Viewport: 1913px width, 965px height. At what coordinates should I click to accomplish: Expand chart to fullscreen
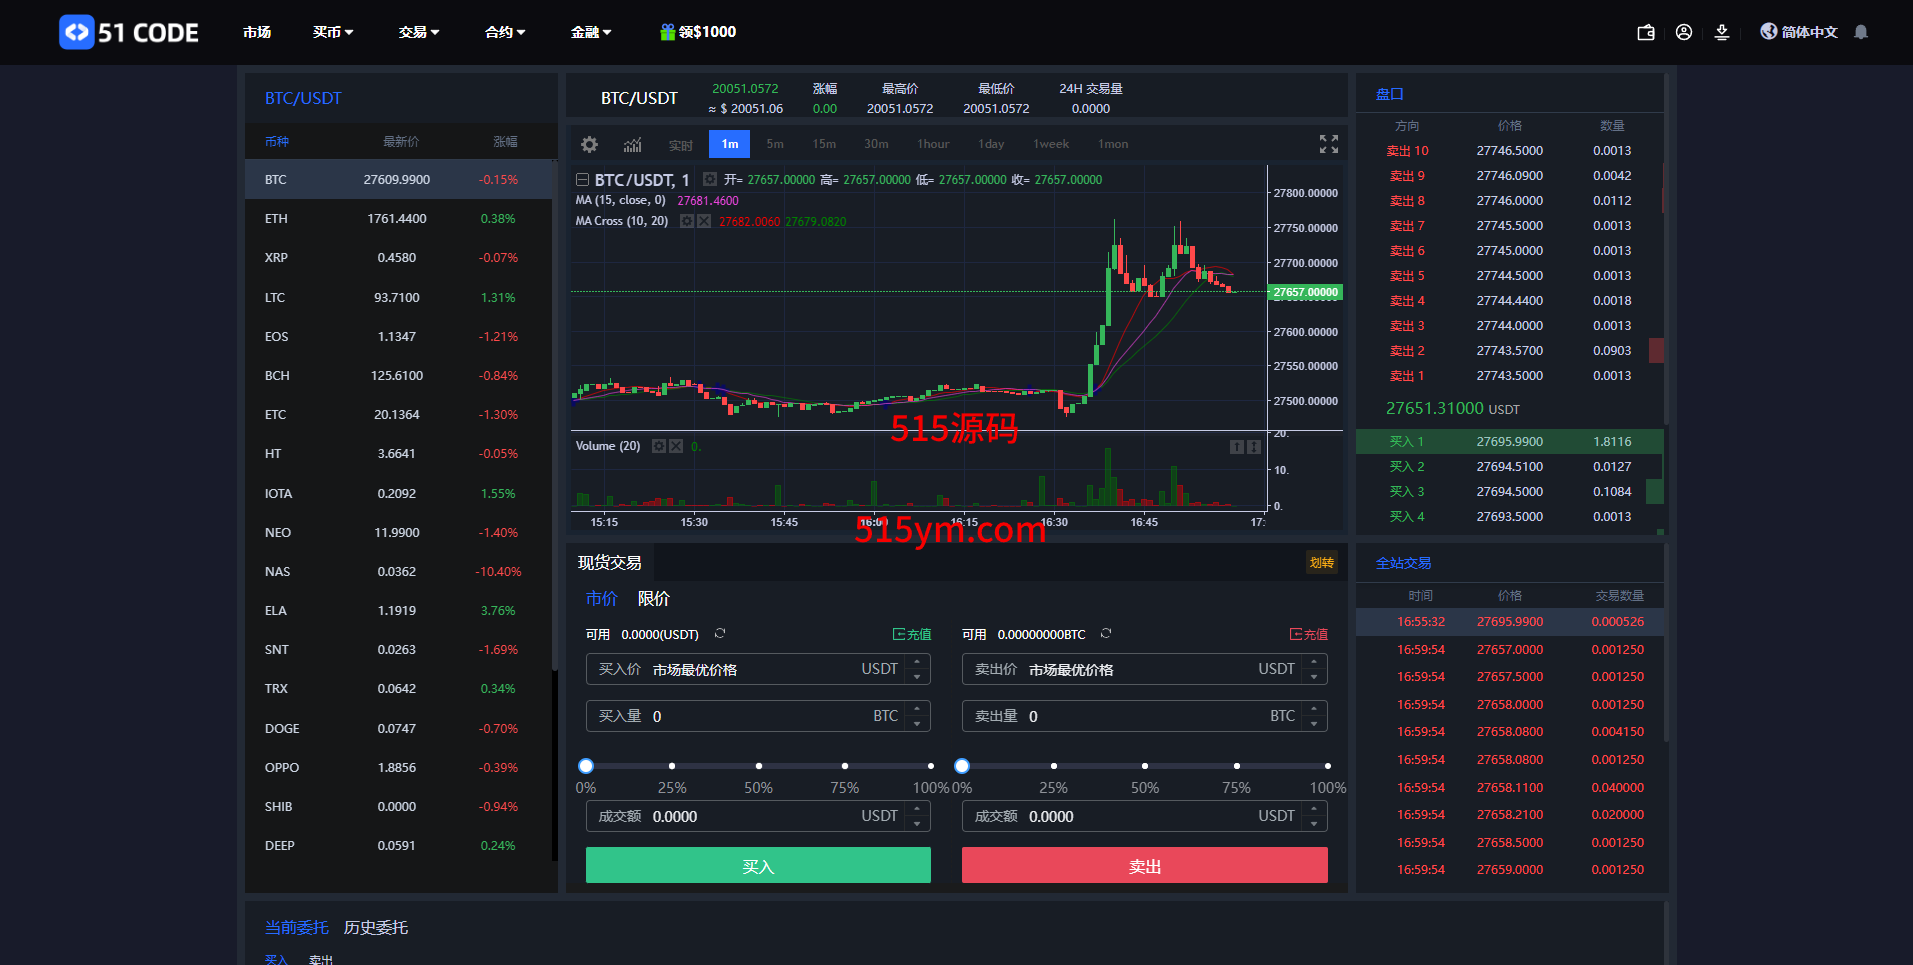[1328, 145]
